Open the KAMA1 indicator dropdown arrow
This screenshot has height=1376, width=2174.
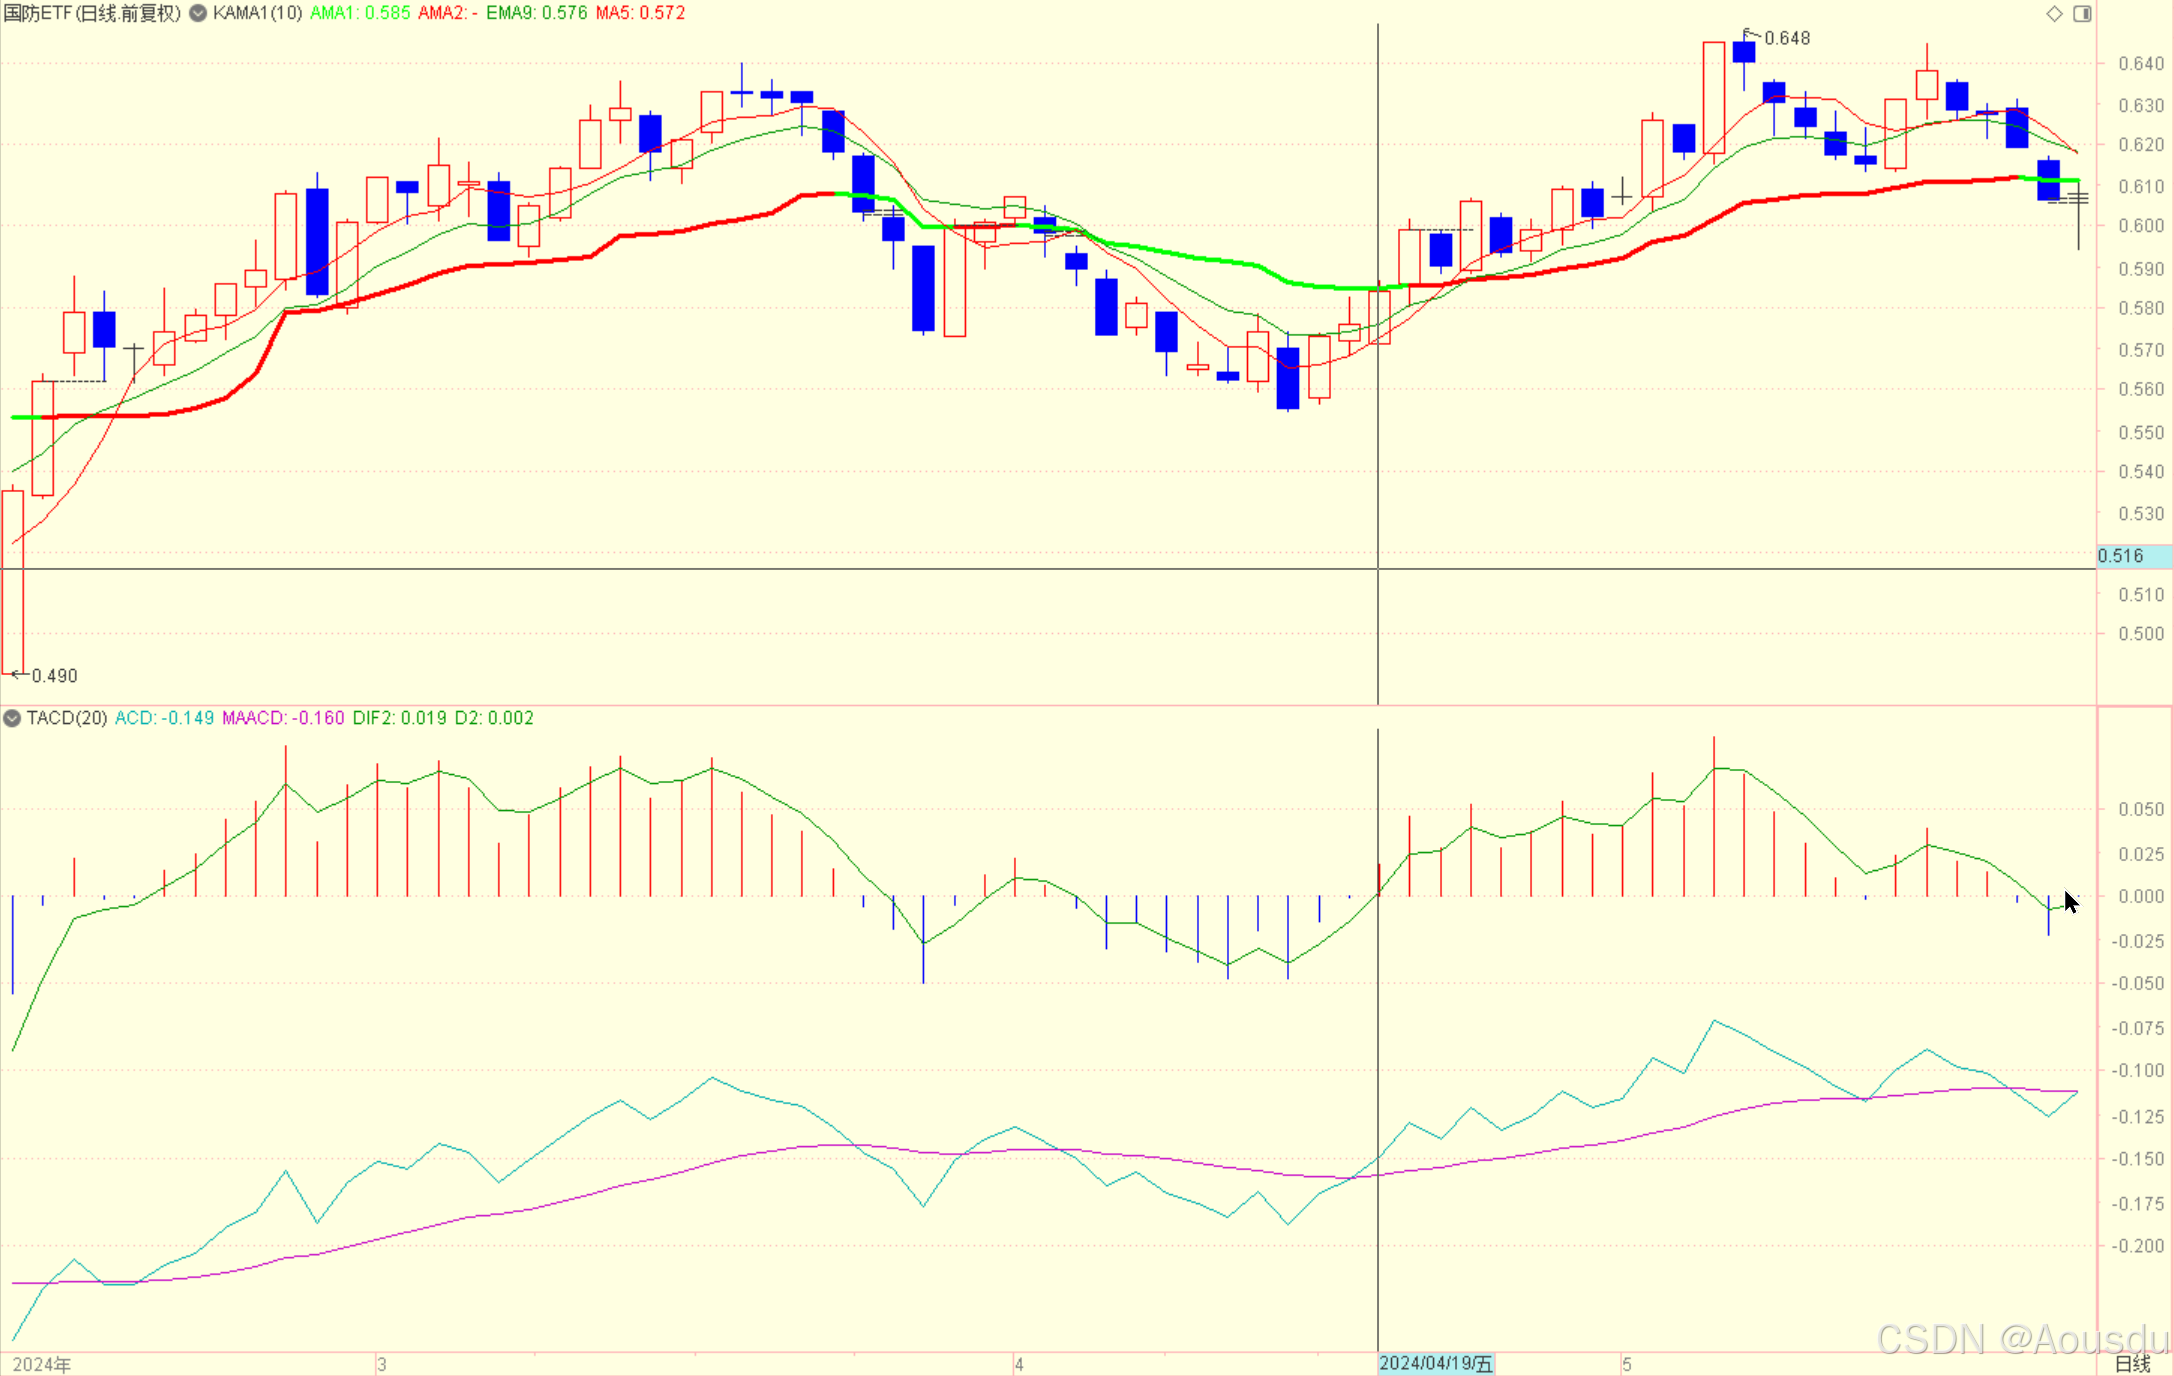click(198, 13)
